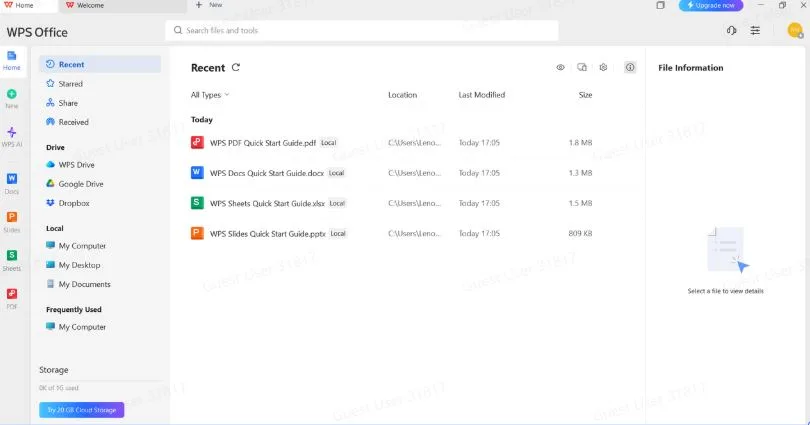The image size is (810, 425).
Task: Switch to the Home tab
Action: click(x=28, y=5)
